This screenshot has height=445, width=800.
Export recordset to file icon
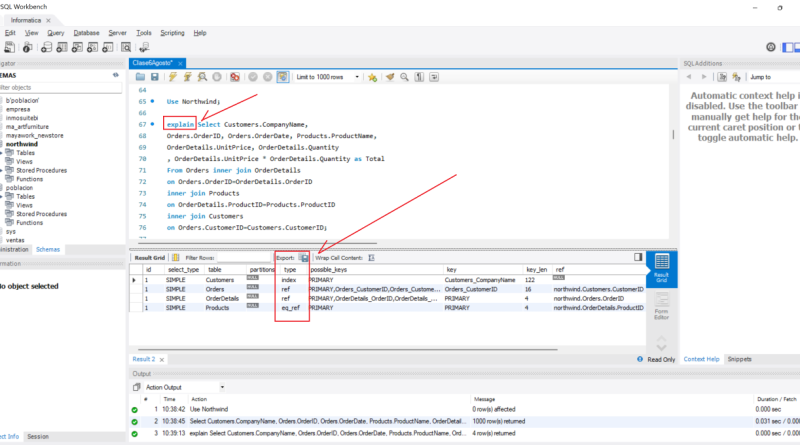click(x=304, y=258)
